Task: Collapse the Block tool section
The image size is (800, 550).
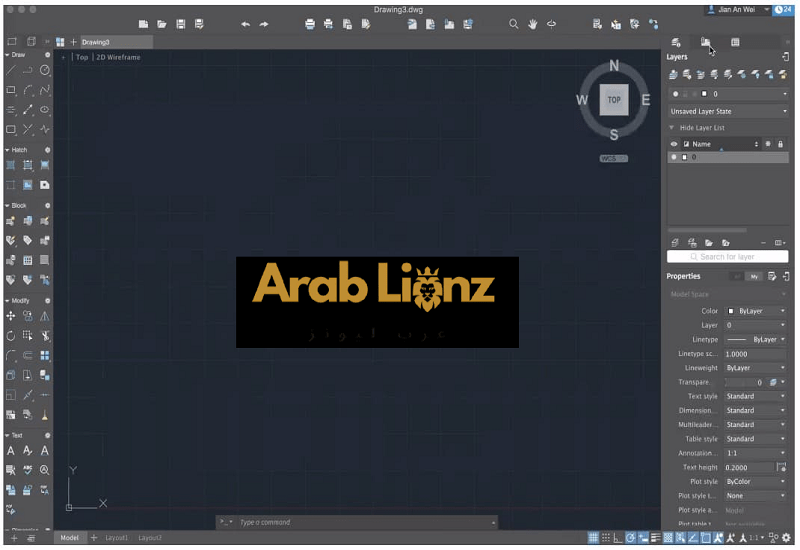Action: coord(7,206)
